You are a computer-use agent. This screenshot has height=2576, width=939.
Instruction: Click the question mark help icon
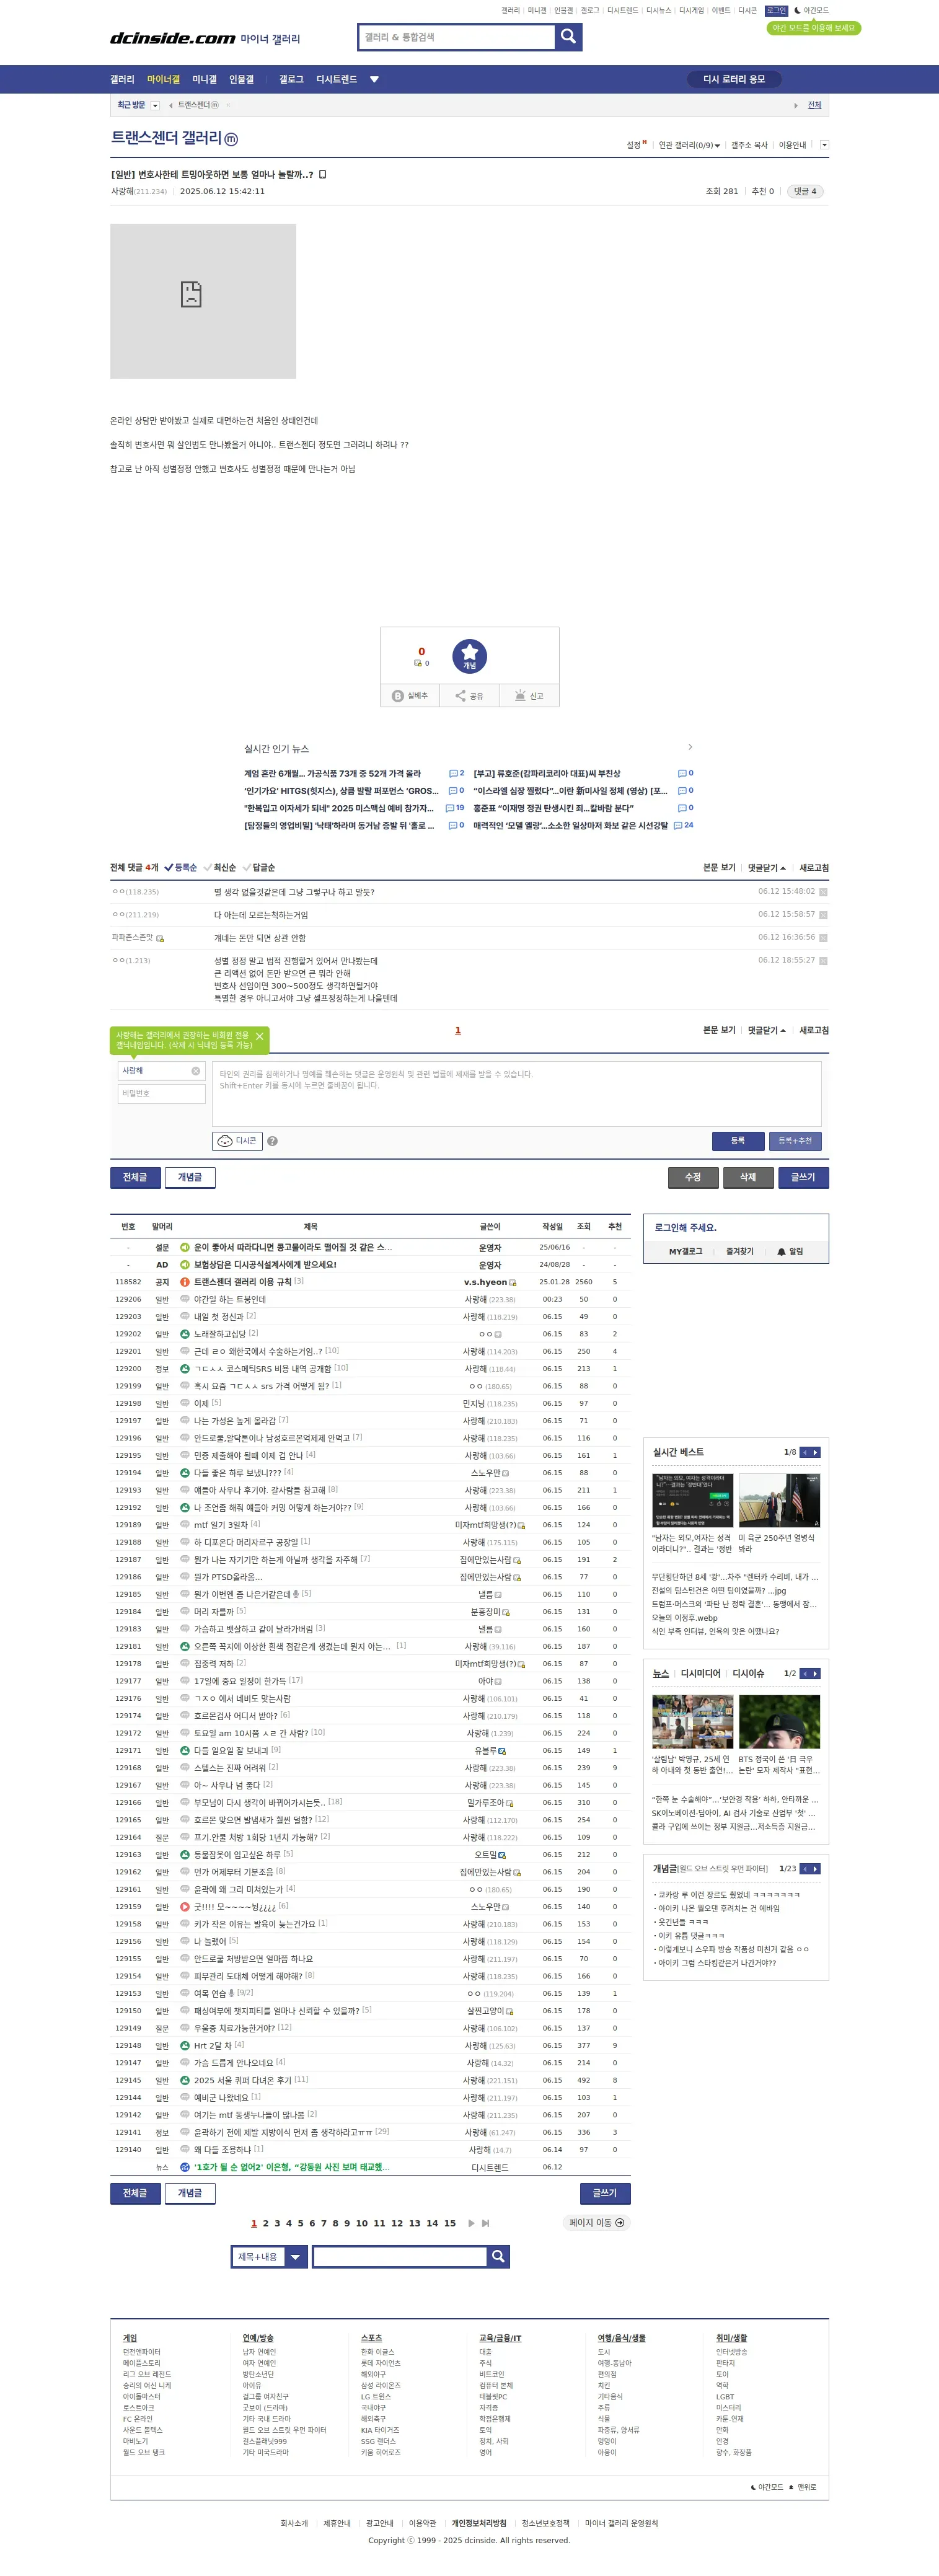tap(272, 1141)
